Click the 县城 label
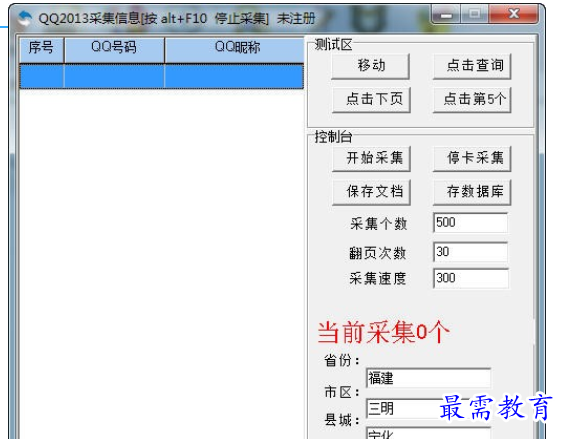Viewport: 561px width, 439px height. pos(341,420)
